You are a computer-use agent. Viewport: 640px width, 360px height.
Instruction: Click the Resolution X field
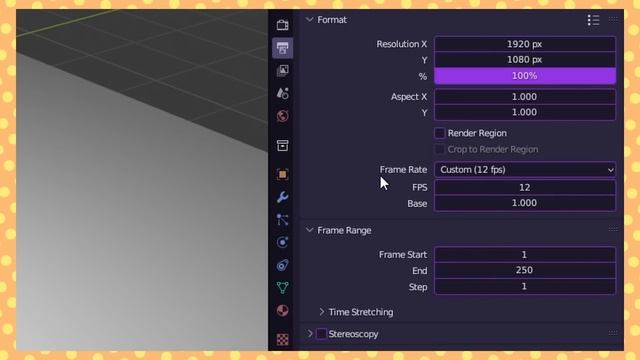(525, 44)
